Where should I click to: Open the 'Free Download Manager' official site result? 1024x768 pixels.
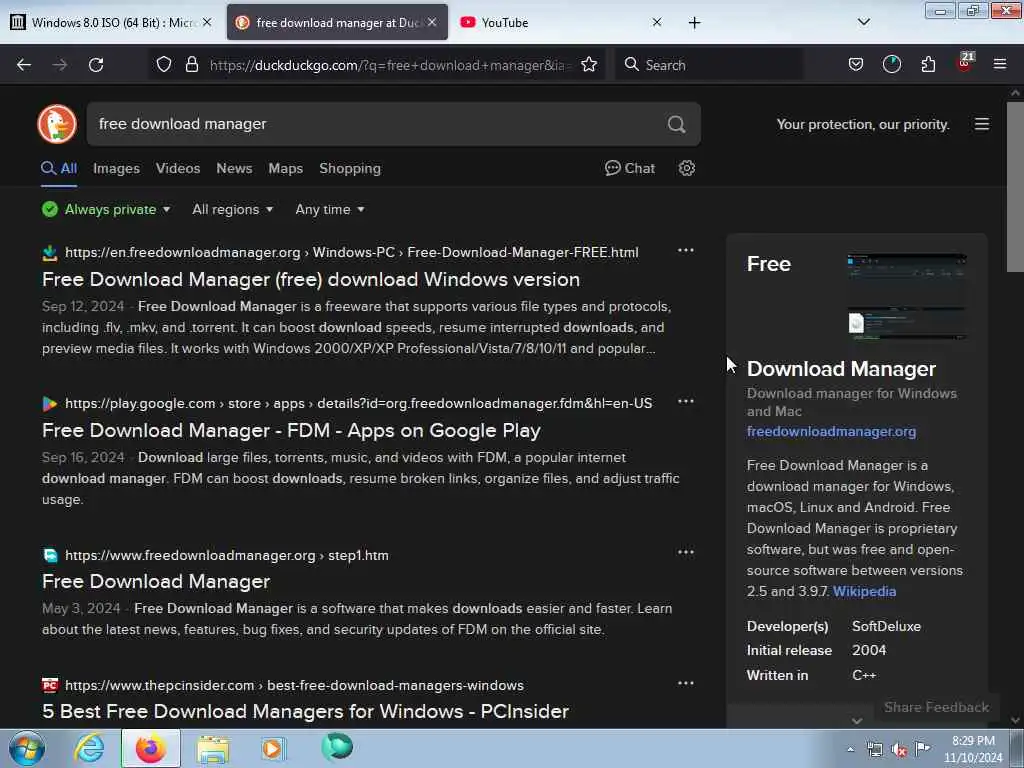(x=156, y=581)
